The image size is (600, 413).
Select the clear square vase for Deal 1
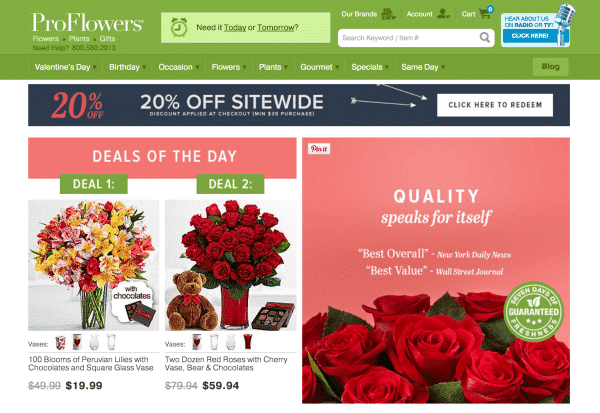tap(111, 342)
